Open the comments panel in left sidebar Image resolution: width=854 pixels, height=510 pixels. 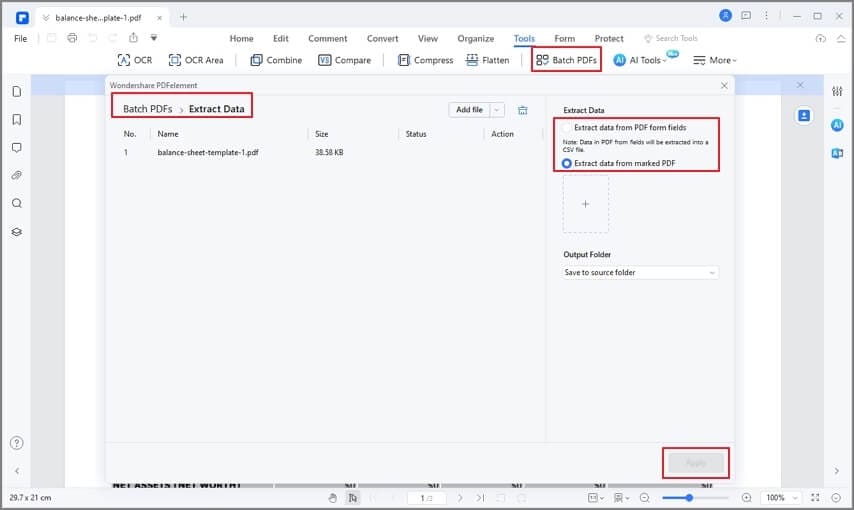(x=17, y=148)
